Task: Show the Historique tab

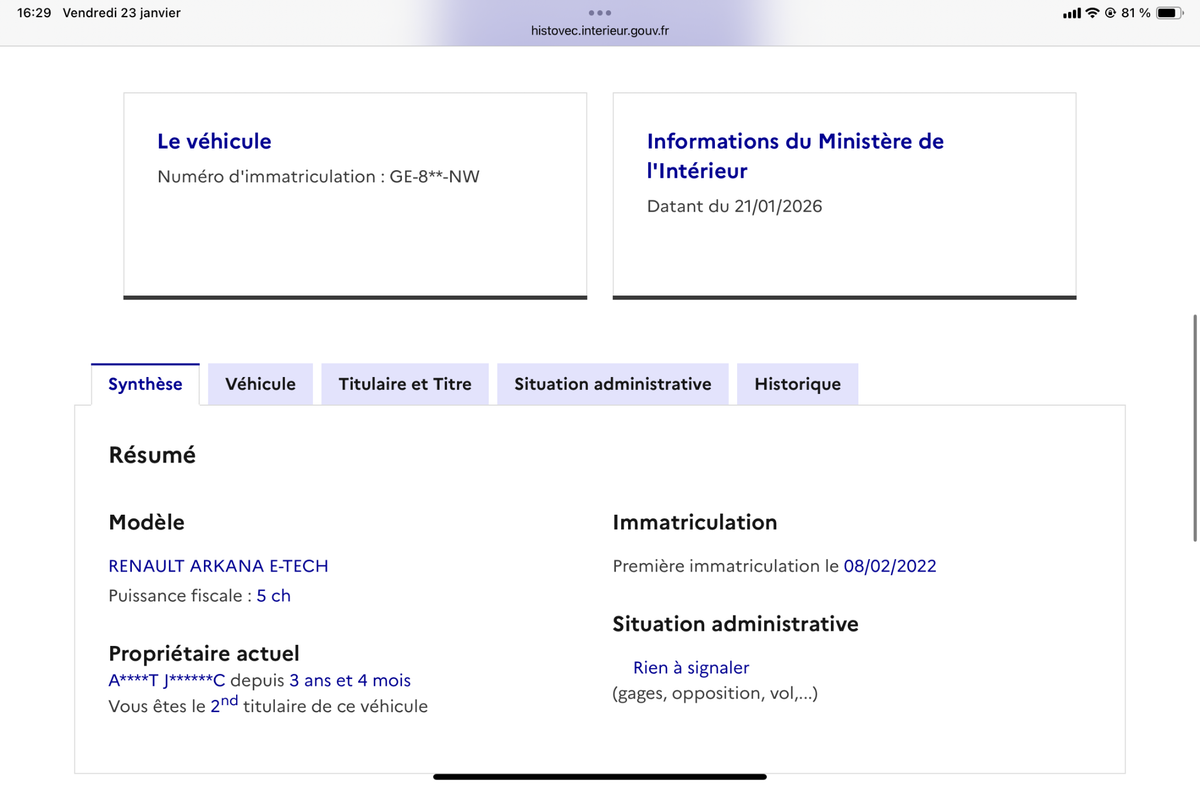Action: click(x=797, y=384)
